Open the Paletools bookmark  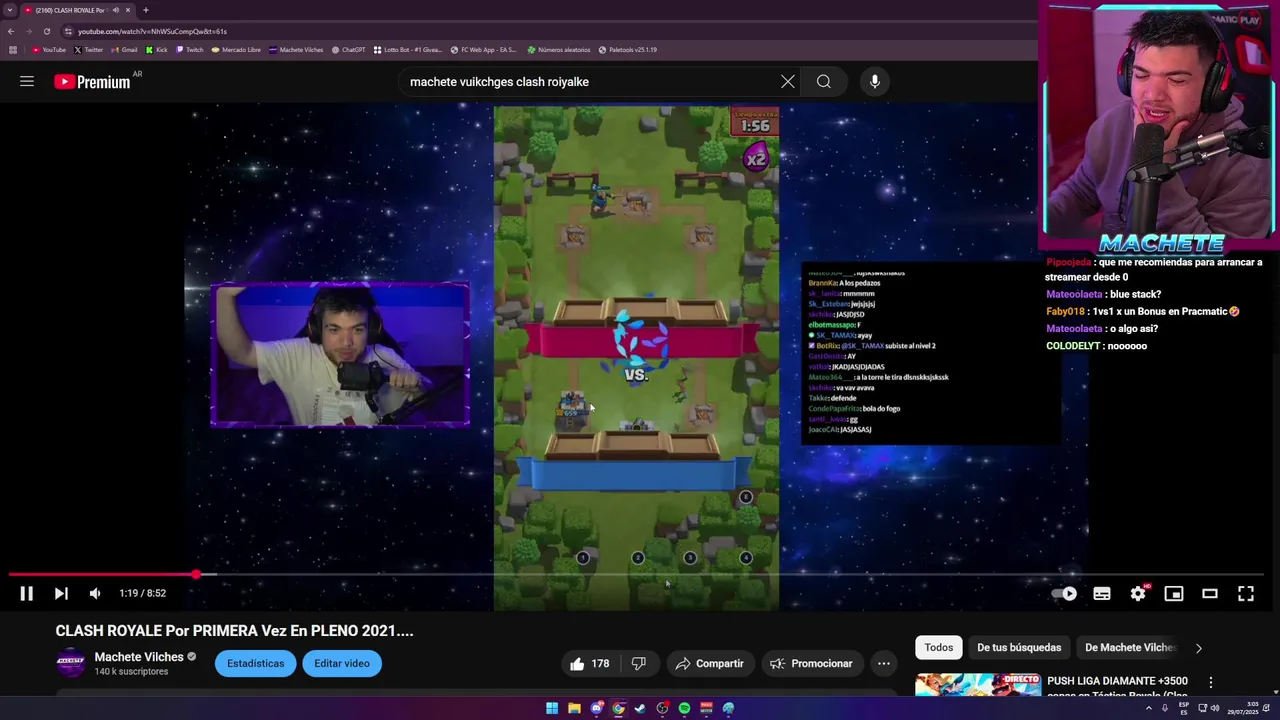(627, 50)
